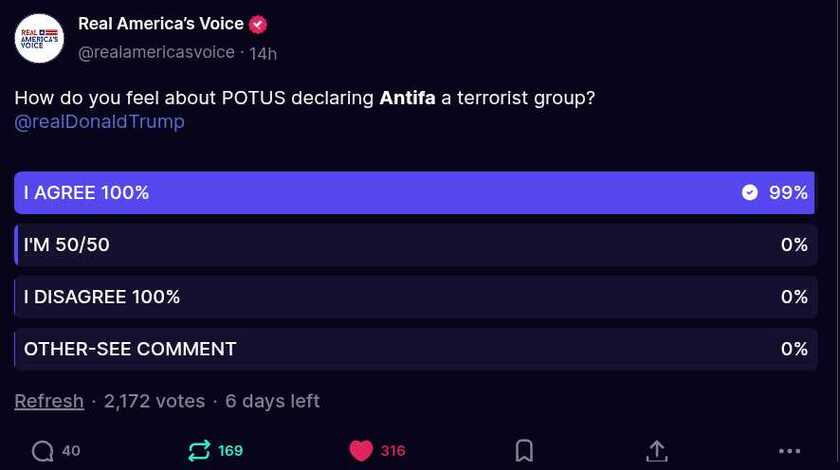Click the 316 likes count
This screenshot has height=470, width=840.
(393, 451)
